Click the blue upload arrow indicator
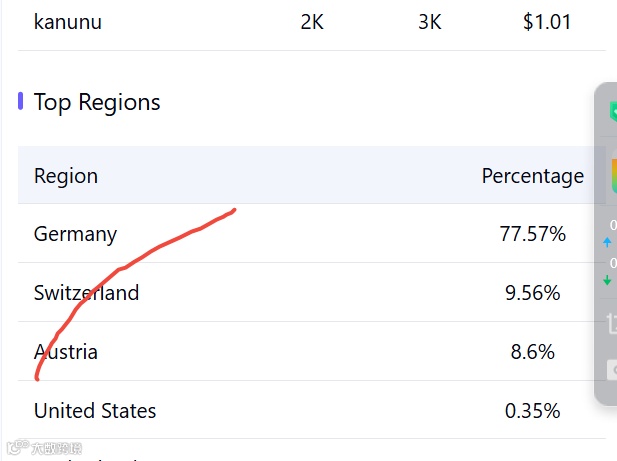Viewport: 617px width, 461px height. click(x=607, y=242)
